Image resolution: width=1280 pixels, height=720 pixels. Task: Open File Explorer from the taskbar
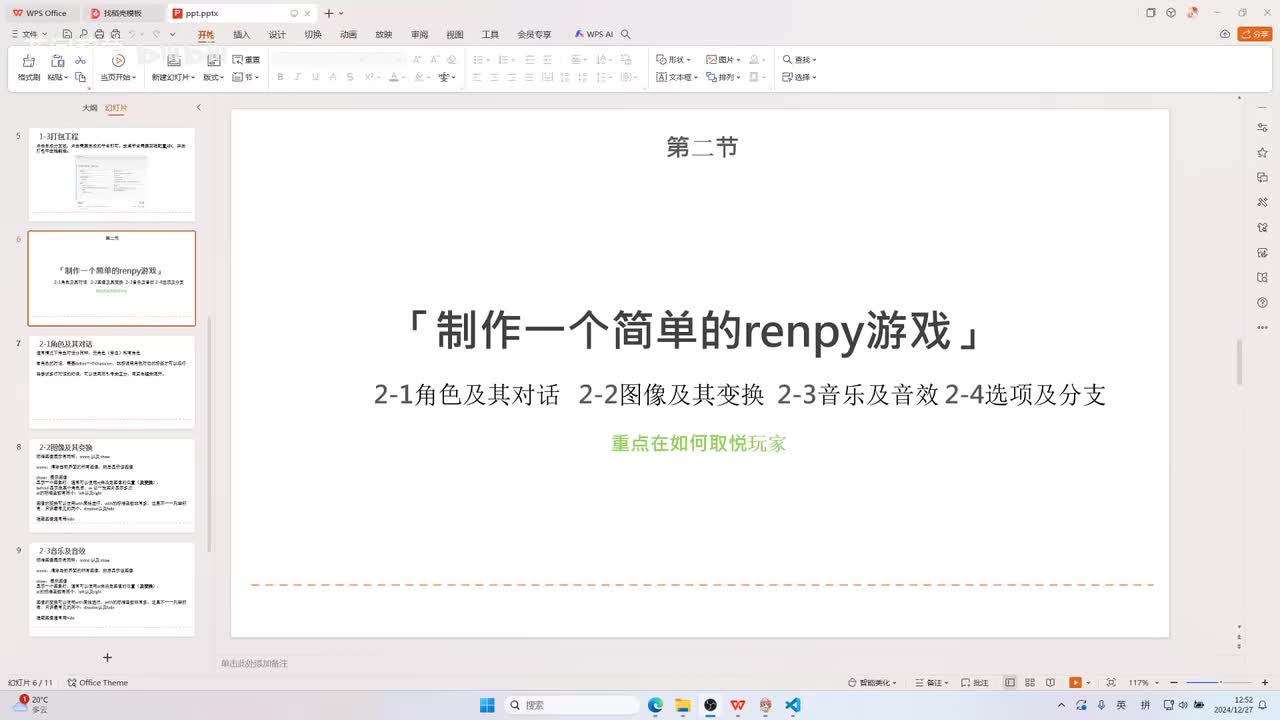[x=683, y=705]
